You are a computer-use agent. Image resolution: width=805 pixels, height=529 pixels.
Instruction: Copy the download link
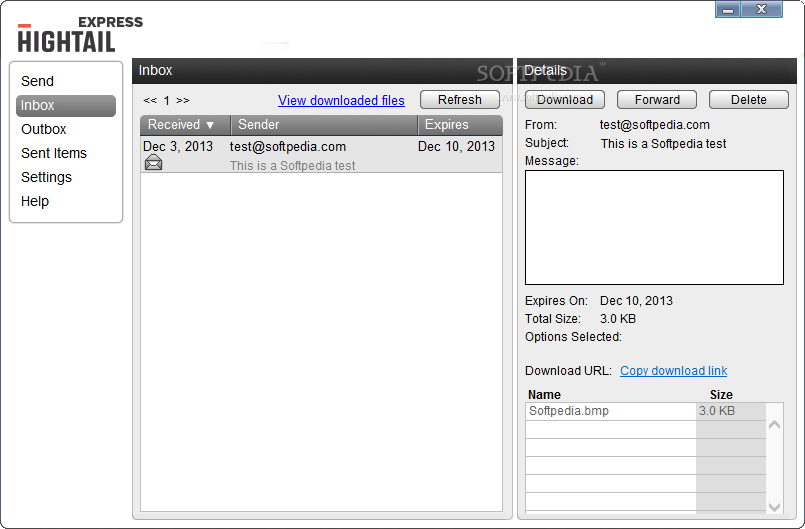(x=674, y=371)
